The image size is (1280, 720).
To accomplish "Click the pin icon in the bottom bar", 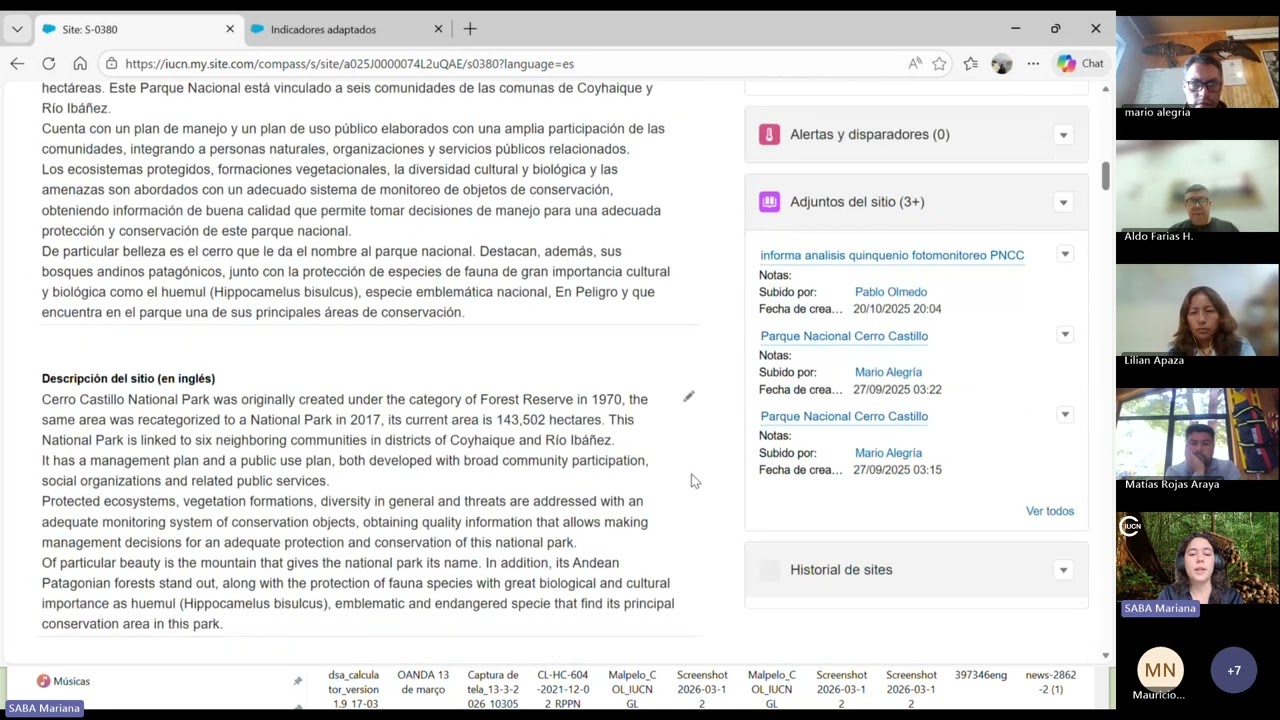I will click(x=297, y=681).
